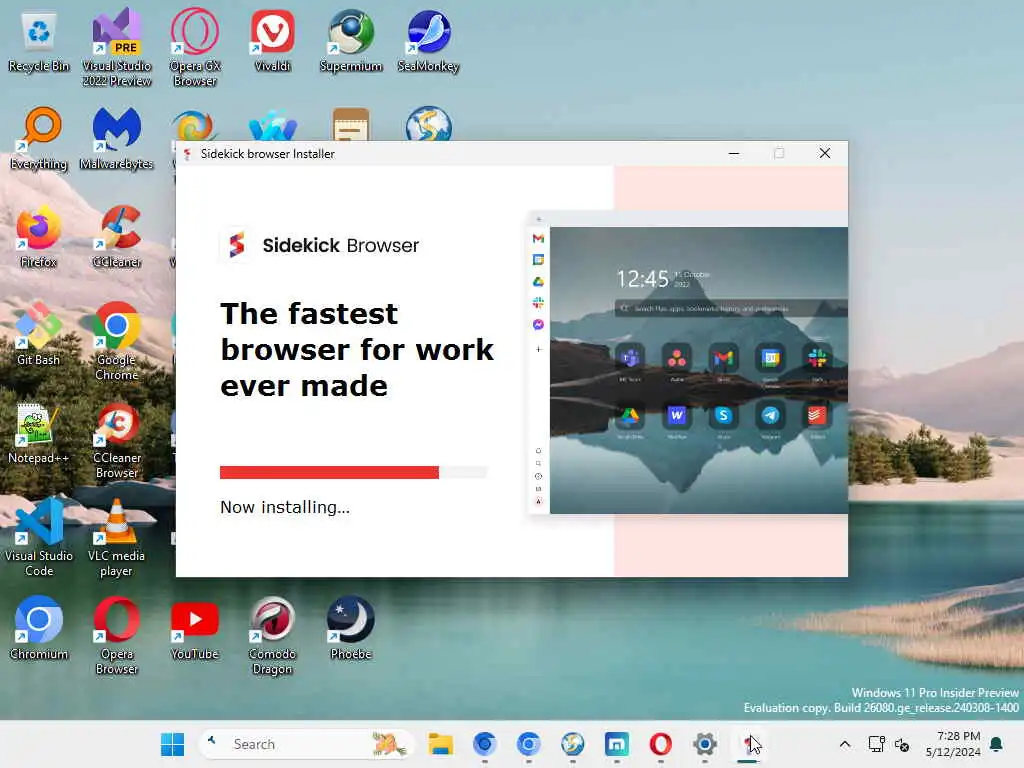Select the Visual Studio Code shortcut

point(39,537)
